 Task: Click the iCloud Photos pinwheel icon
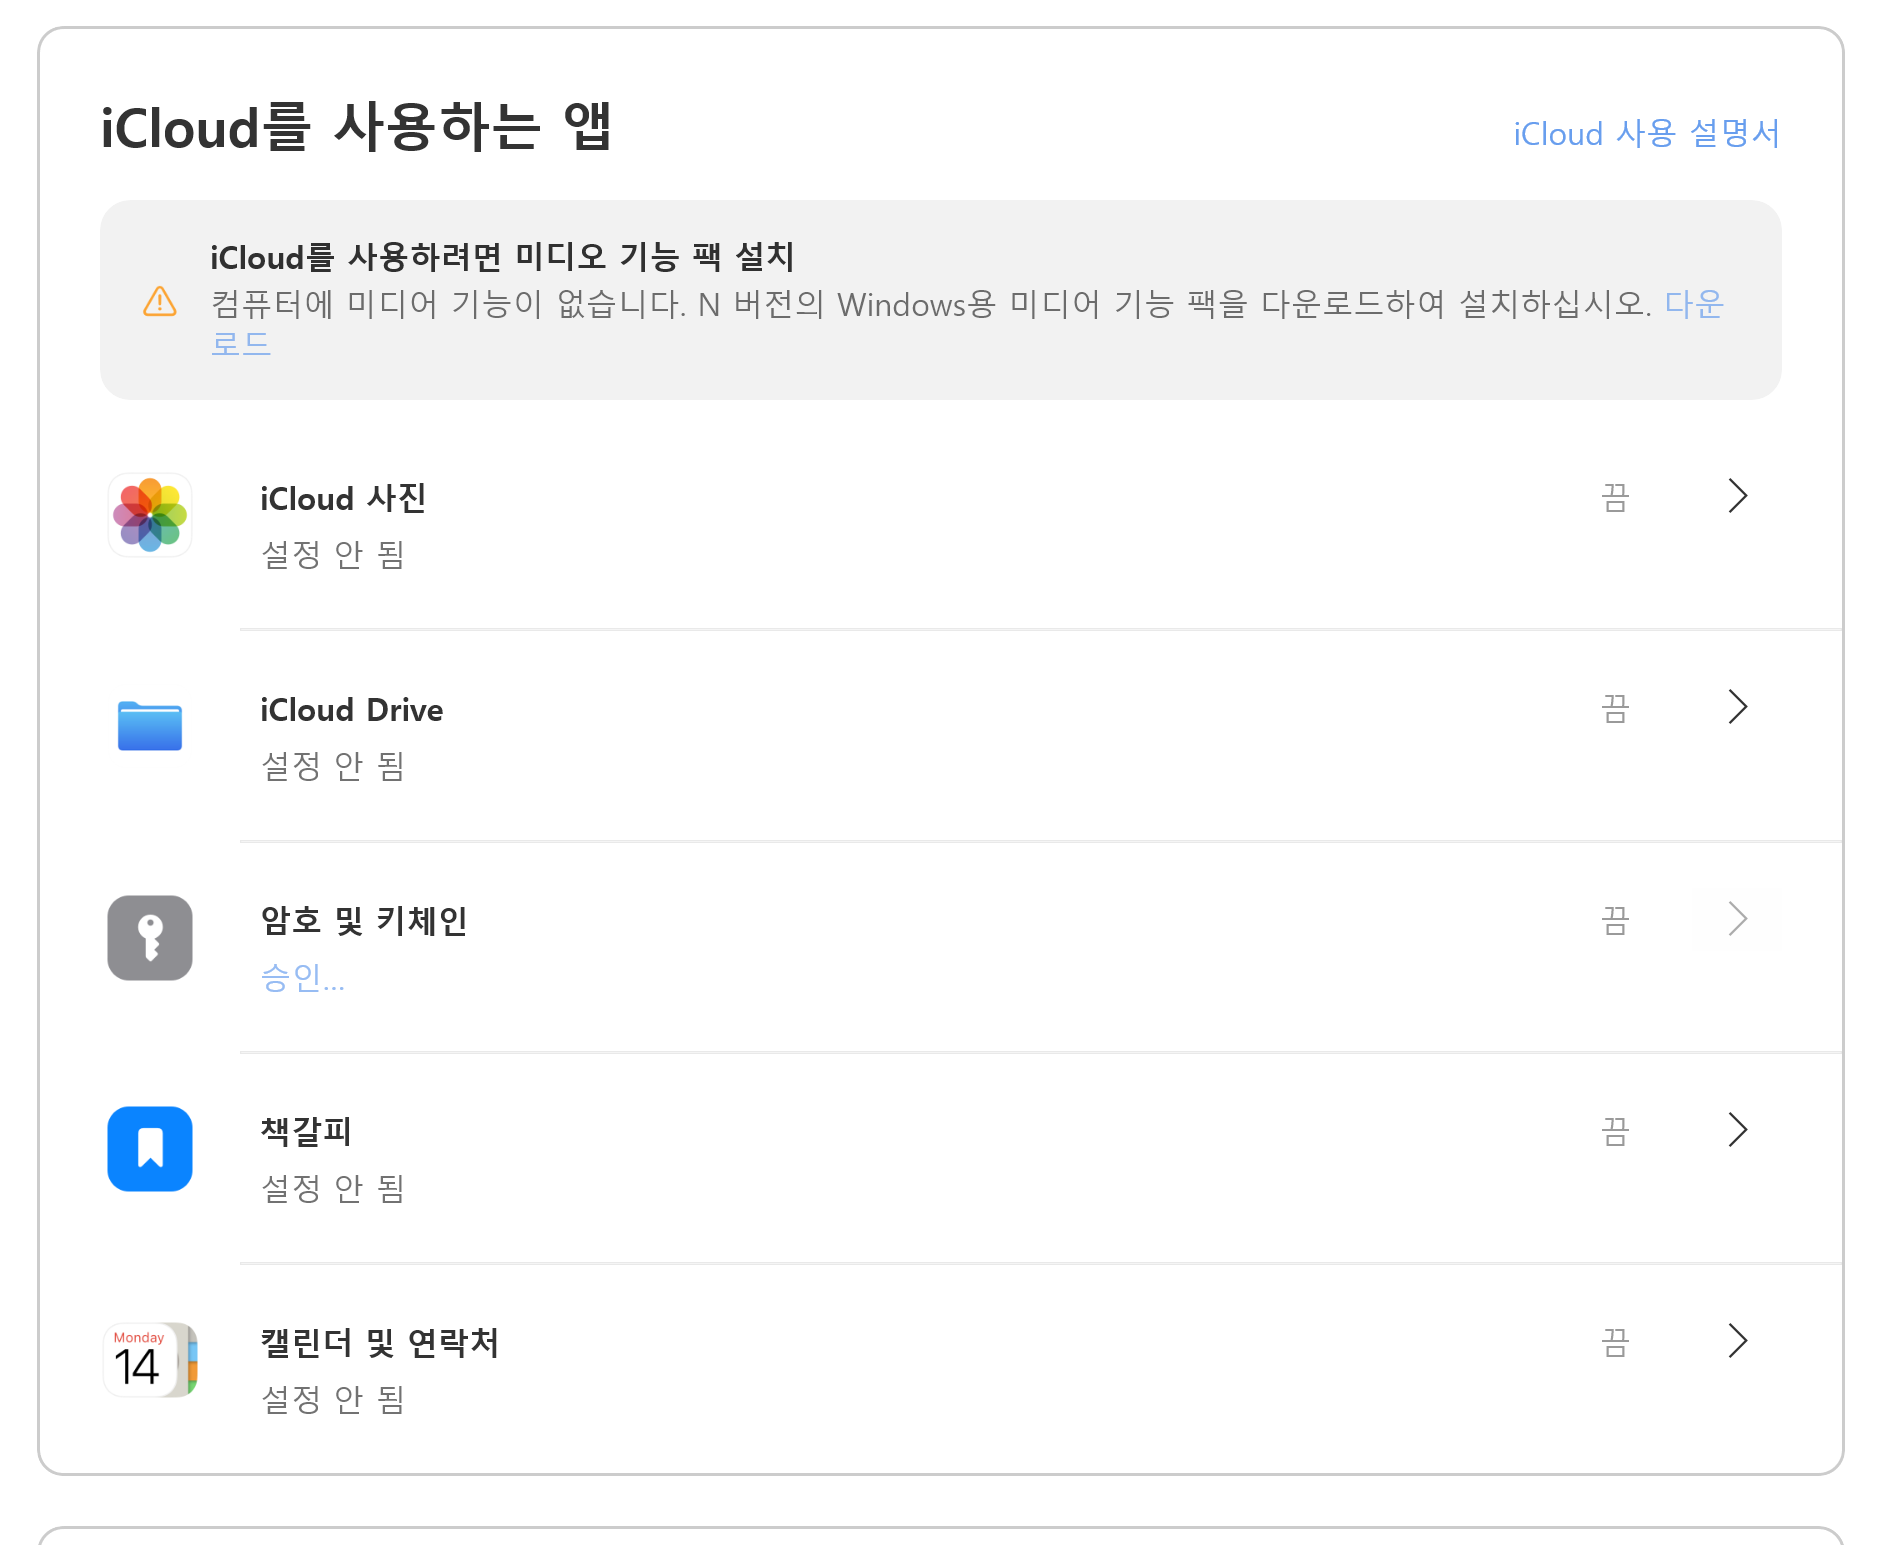point(150,515)
